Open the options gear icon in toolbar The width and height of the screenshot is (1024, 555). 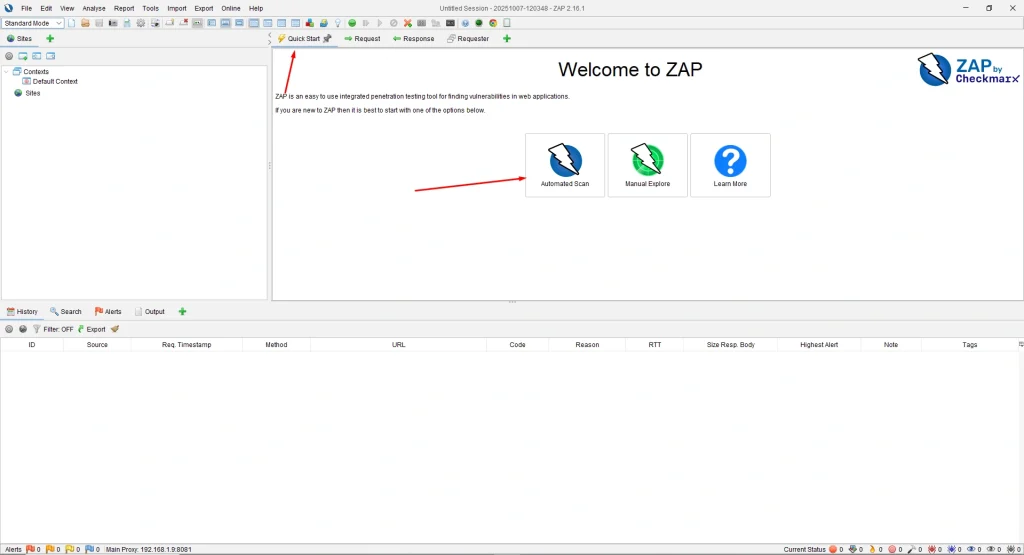click(x=141, y=23)
